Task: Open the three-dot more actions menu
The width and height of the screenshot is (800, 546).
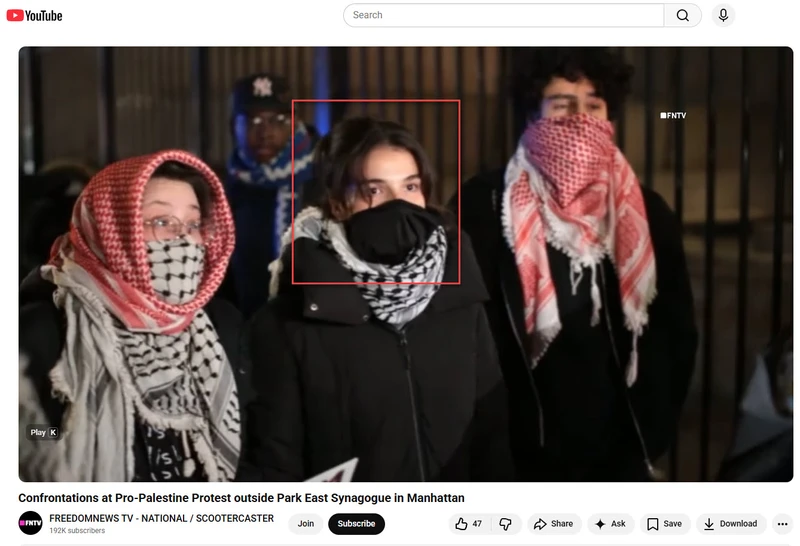Action: pos(782,524)
